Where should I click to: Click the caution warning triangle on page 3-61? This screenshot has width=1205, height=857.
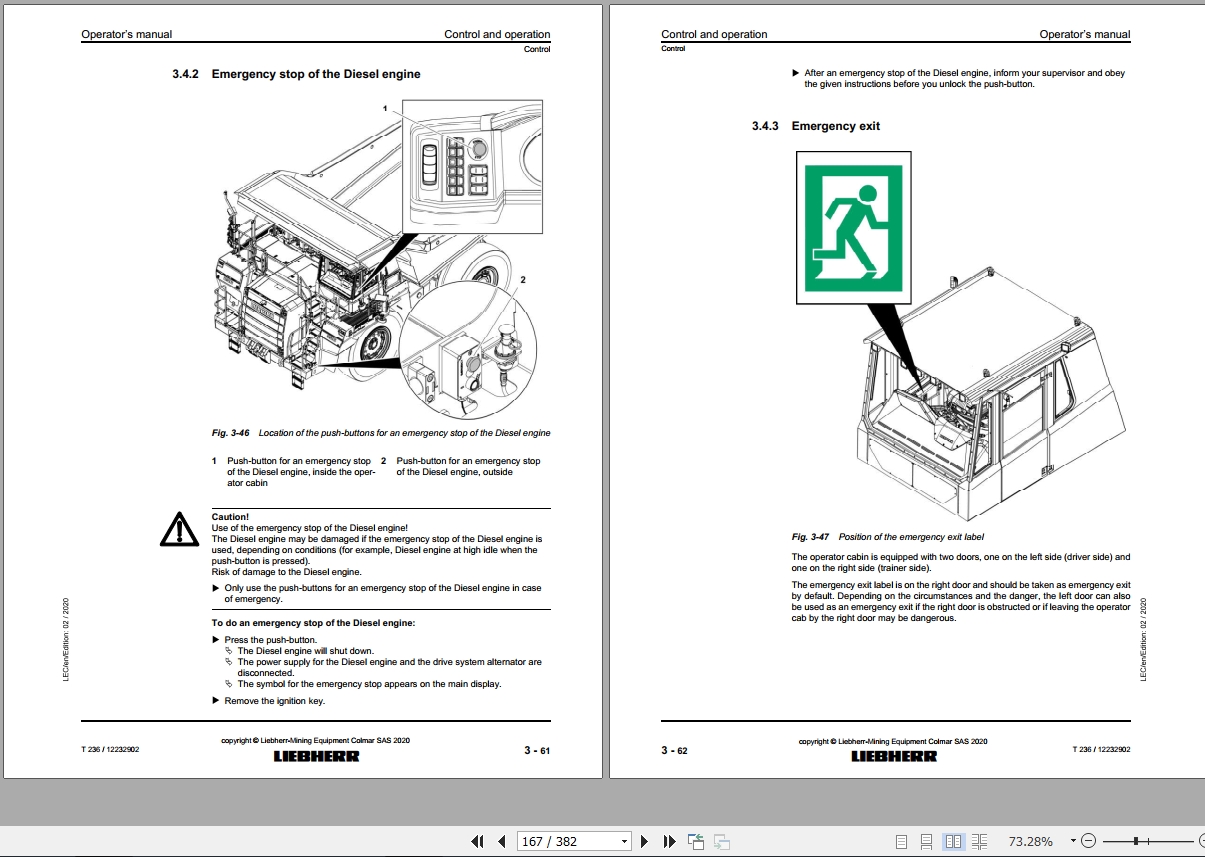click(179, 529)
